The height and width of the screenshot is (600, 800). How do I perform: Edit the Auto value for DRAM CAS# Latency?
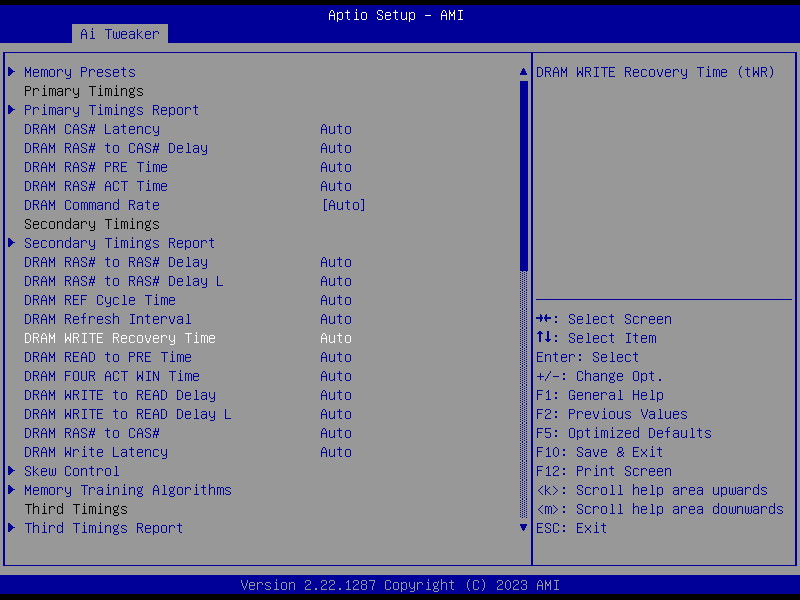click(x=336, y=129)
